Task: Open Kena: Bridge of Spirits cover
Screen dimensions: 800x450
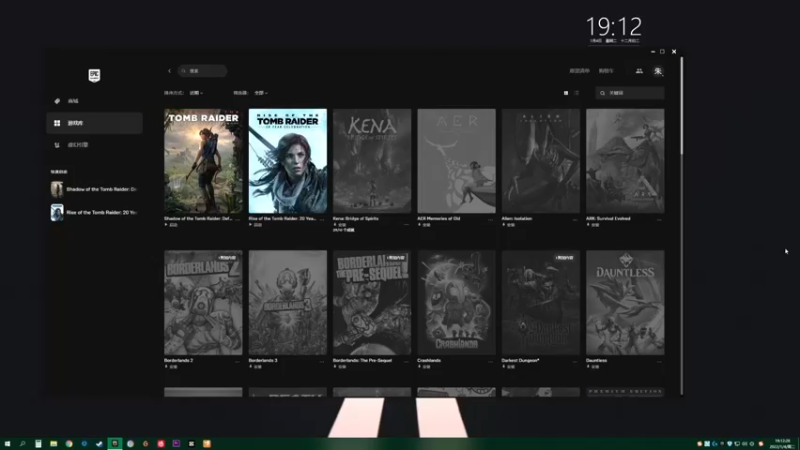Action: 372,161
